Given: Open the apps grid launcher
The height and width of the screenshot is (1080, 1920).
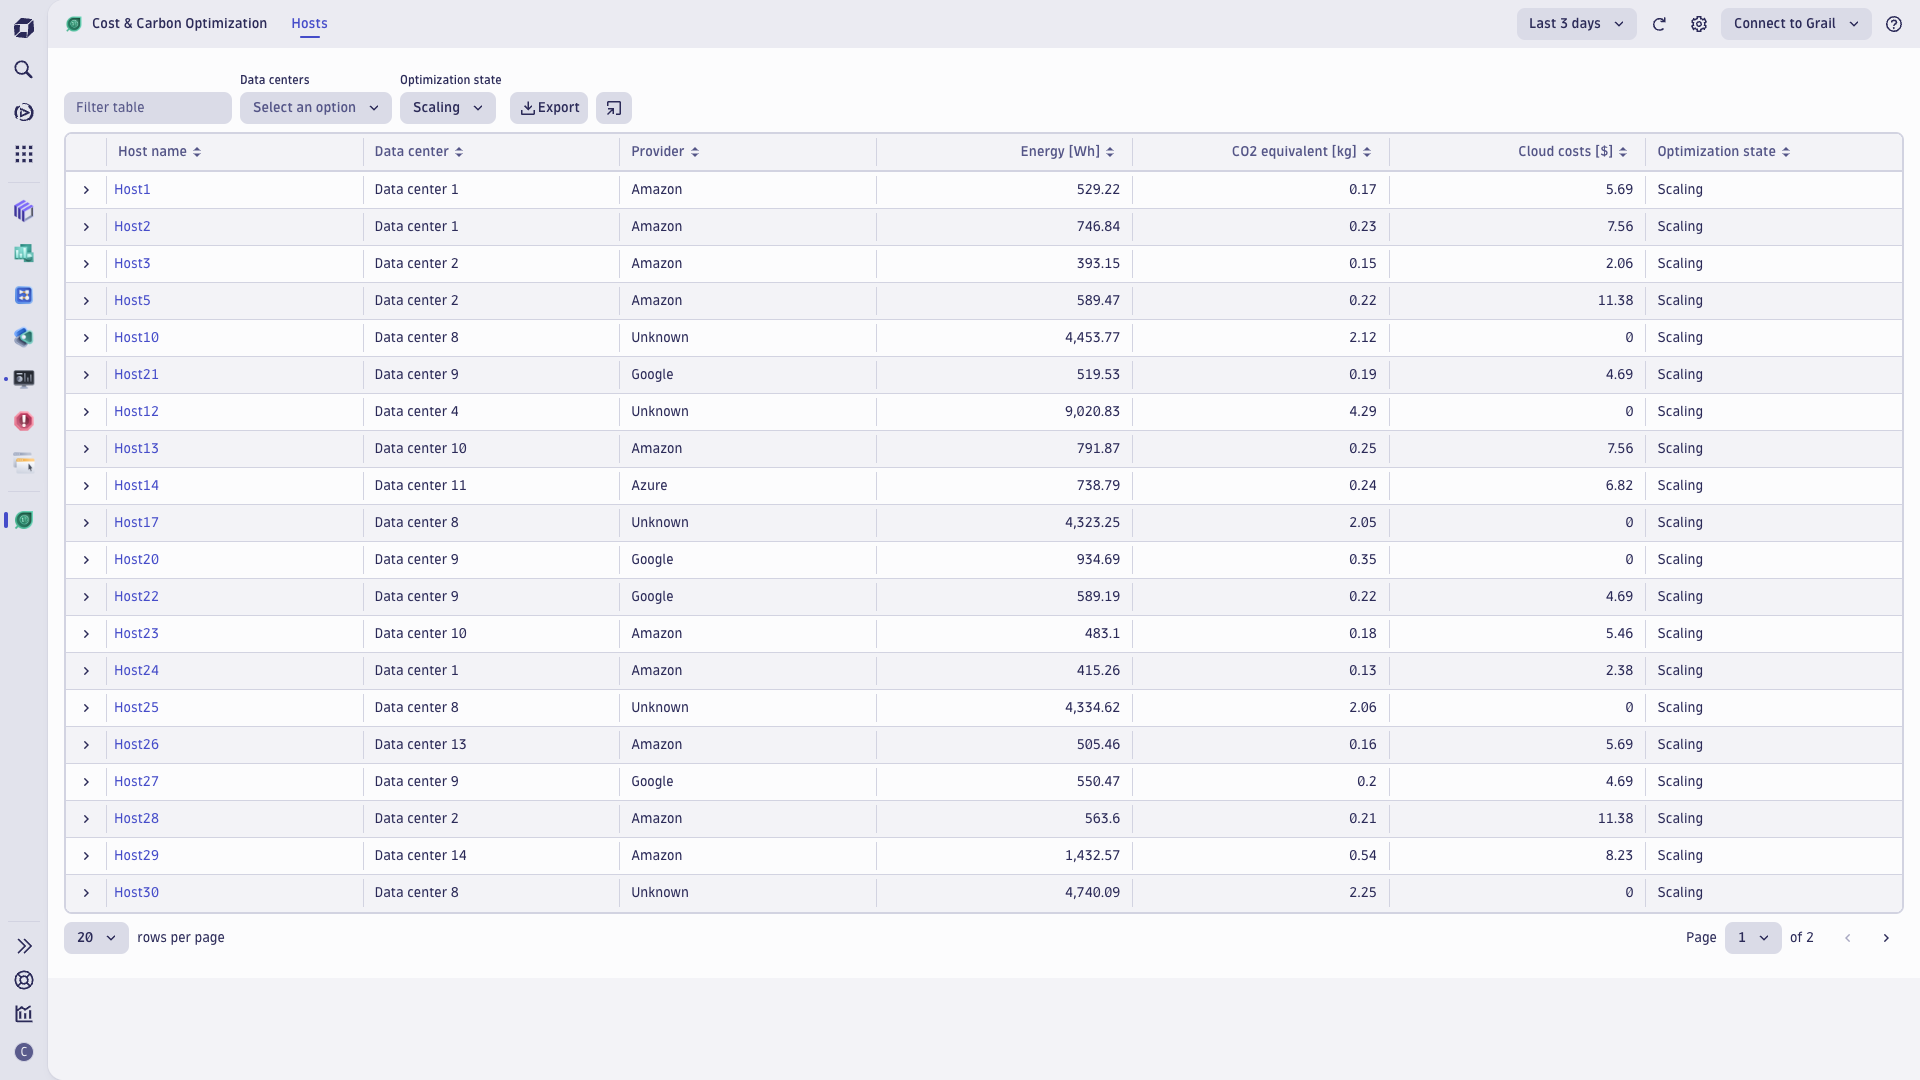Looking at the screenshot, I should (x=24, y=154).
